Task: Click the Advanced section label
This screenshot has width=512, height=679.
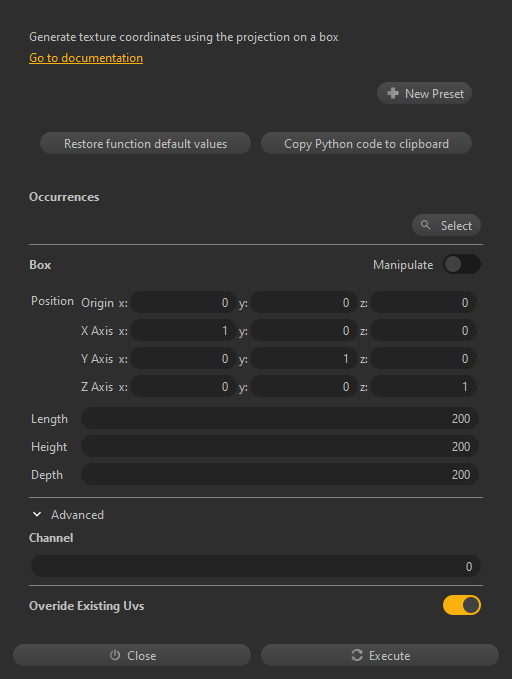Action: [x=78, y=514]
